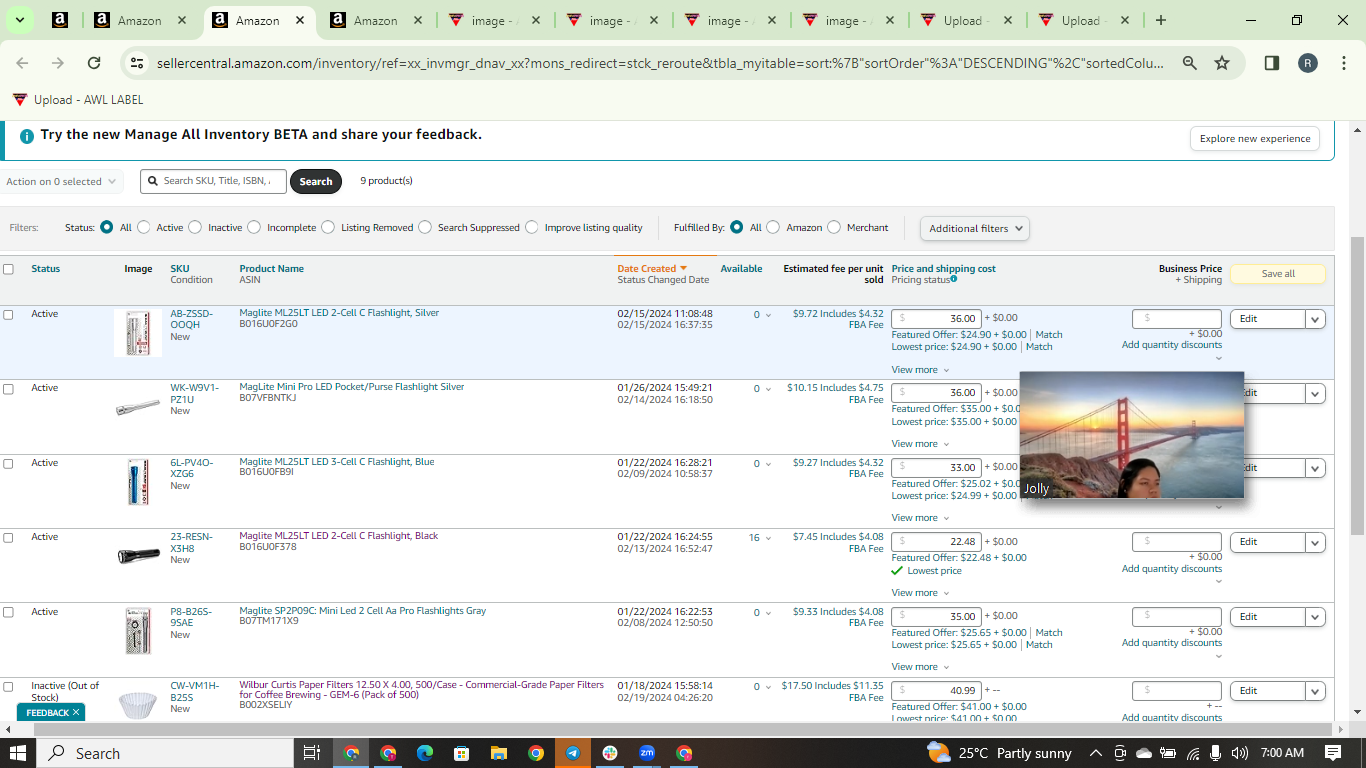Click the Wilbur Curtis paper filters image
Image resolution: width=1366 pixels, height=768 pixels.
click(138, 704)
